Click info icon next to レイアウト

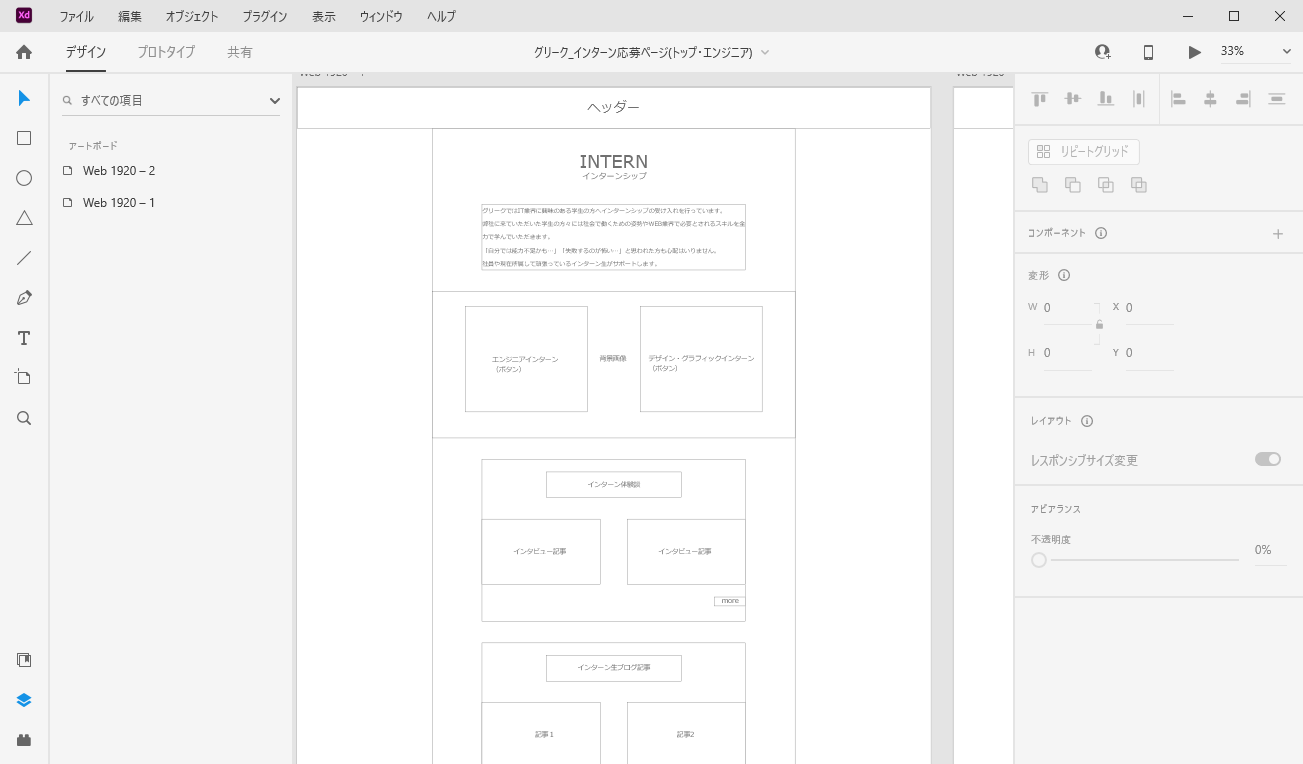pos(1087,421)
